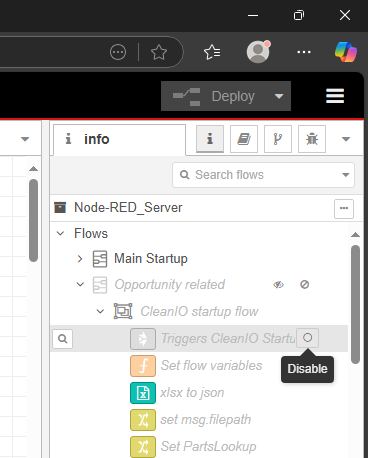This screenshot has height=458, width=368.
Task: Open browser Settings and more menu
Action: (304, 52)
